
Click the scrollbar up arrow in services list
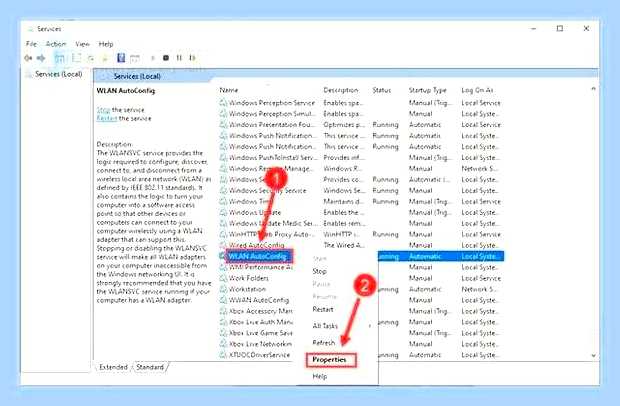593,89
